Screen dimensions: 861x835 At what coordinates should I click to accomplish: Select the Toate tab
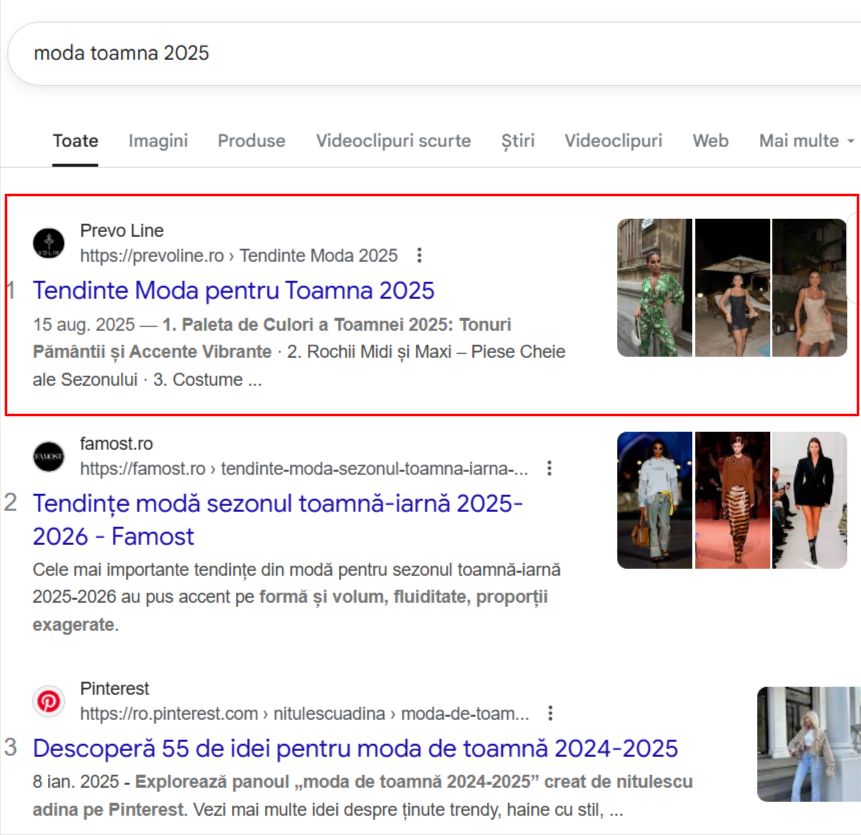pos(75,141)
